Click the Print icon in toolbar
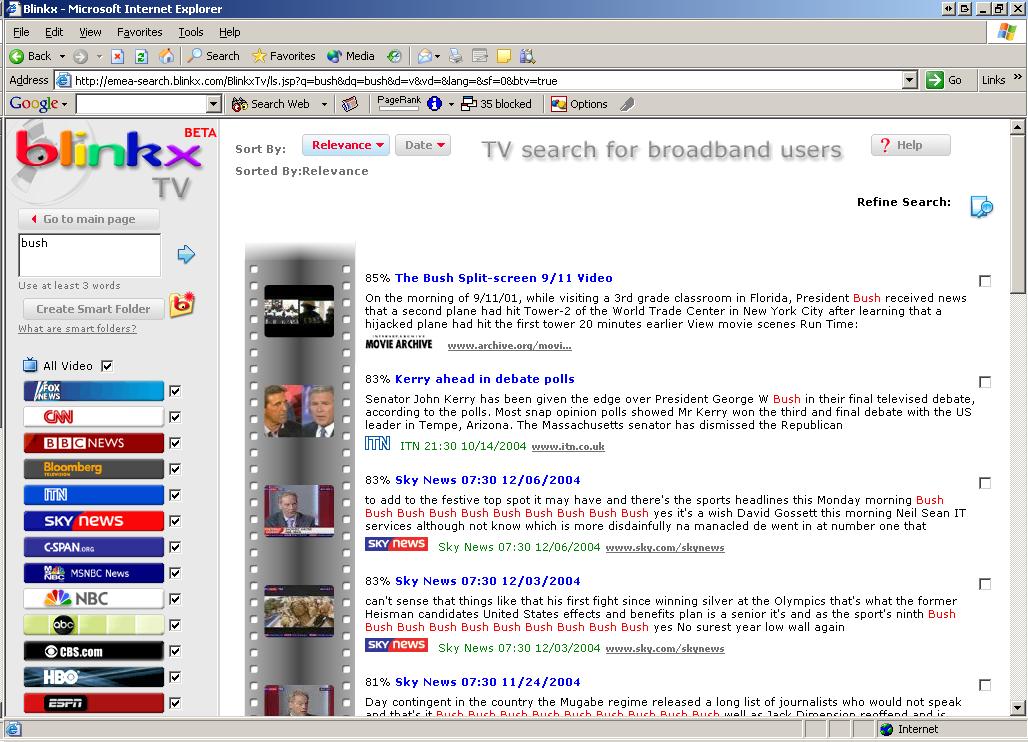Image resolution: width=1028 pixels, height=742 pixels. [x=456, y=56]
